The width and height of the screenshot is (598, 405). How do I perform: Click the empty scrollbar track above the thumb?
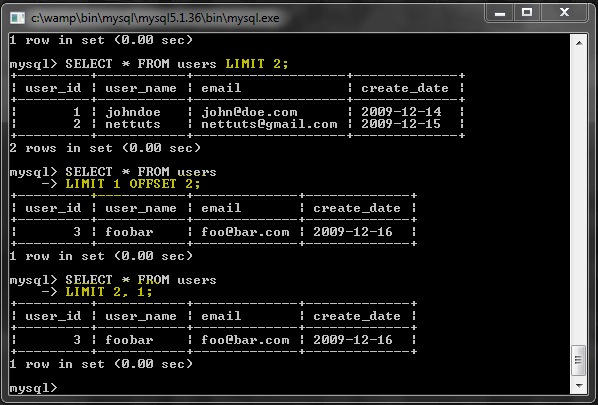579,198
